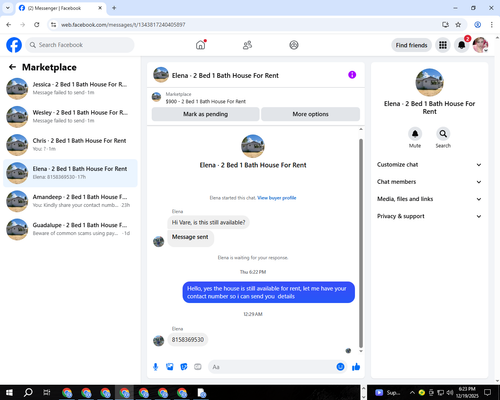Click the chat scrollbar thumb
Image resolution: width=500 pixels, height=400 pixels.
[x=361, y=243]
